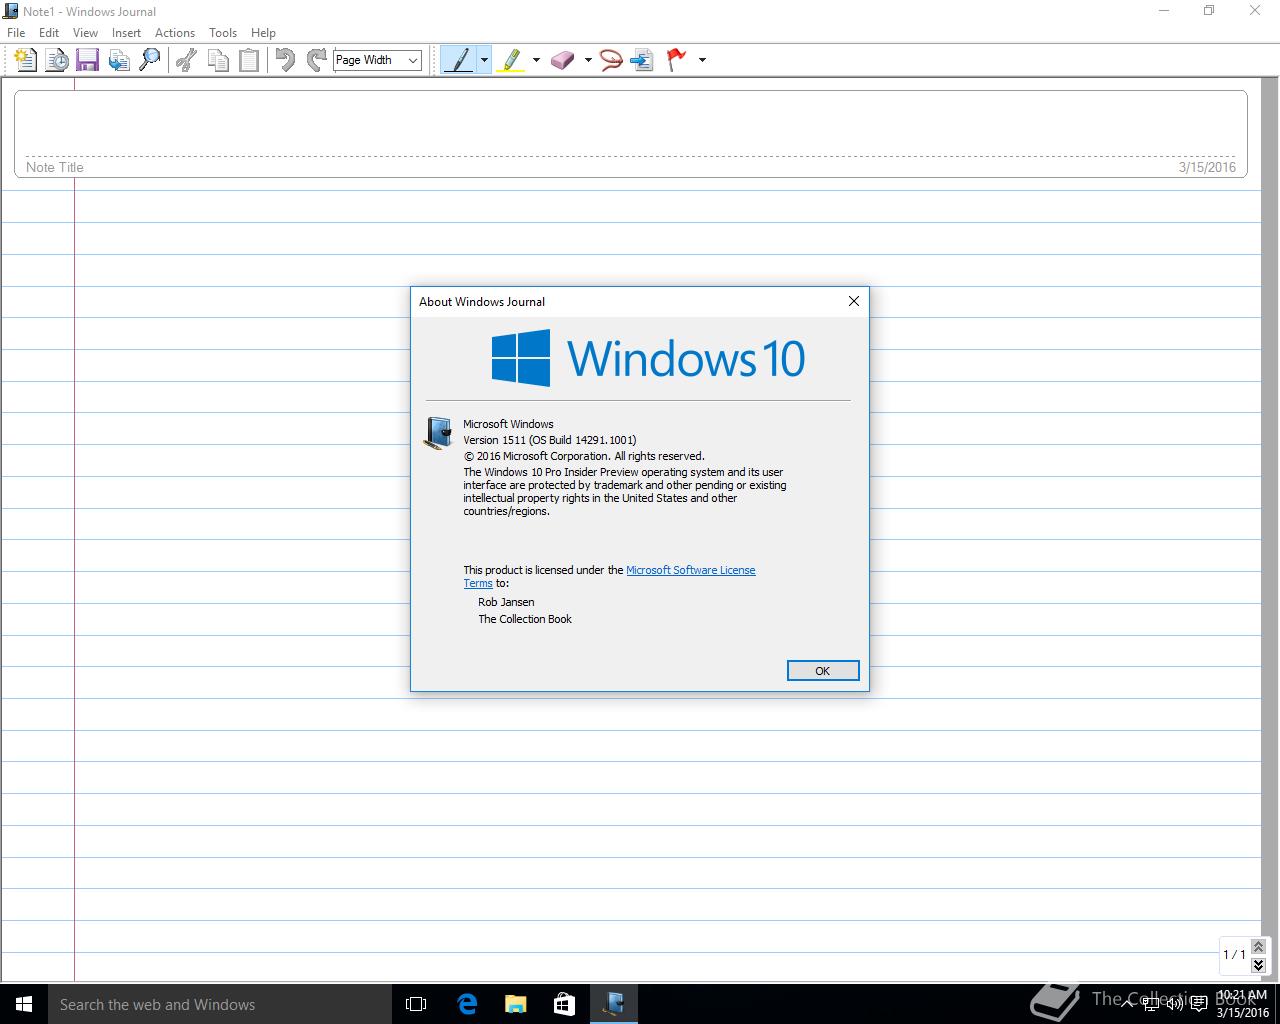Show hidden tray icons chevron
The height and width of the screenshot is (1024, 1280).
coord(1128,1004)
